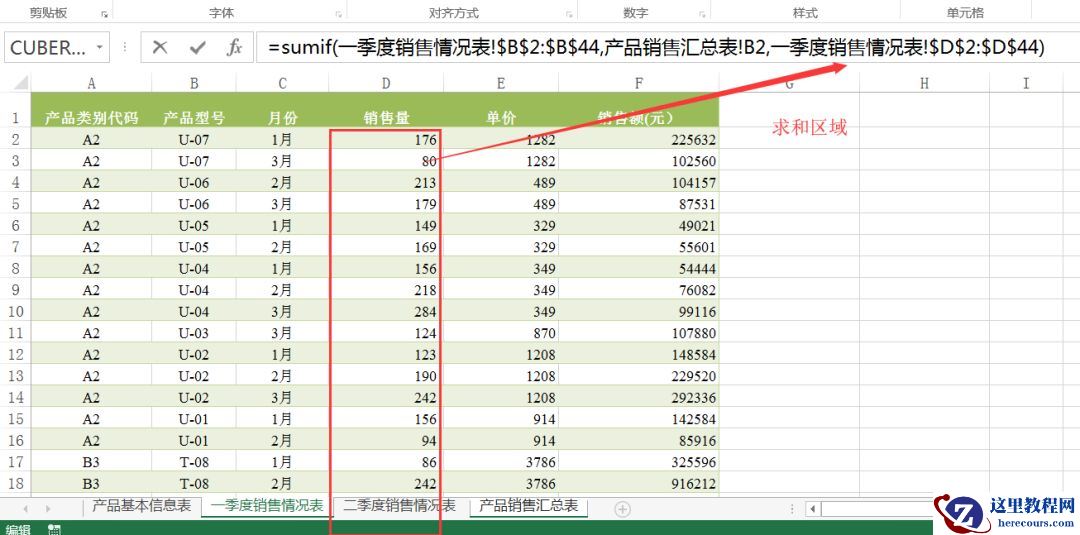Select column C header
1080x535 pixels.
282,83
